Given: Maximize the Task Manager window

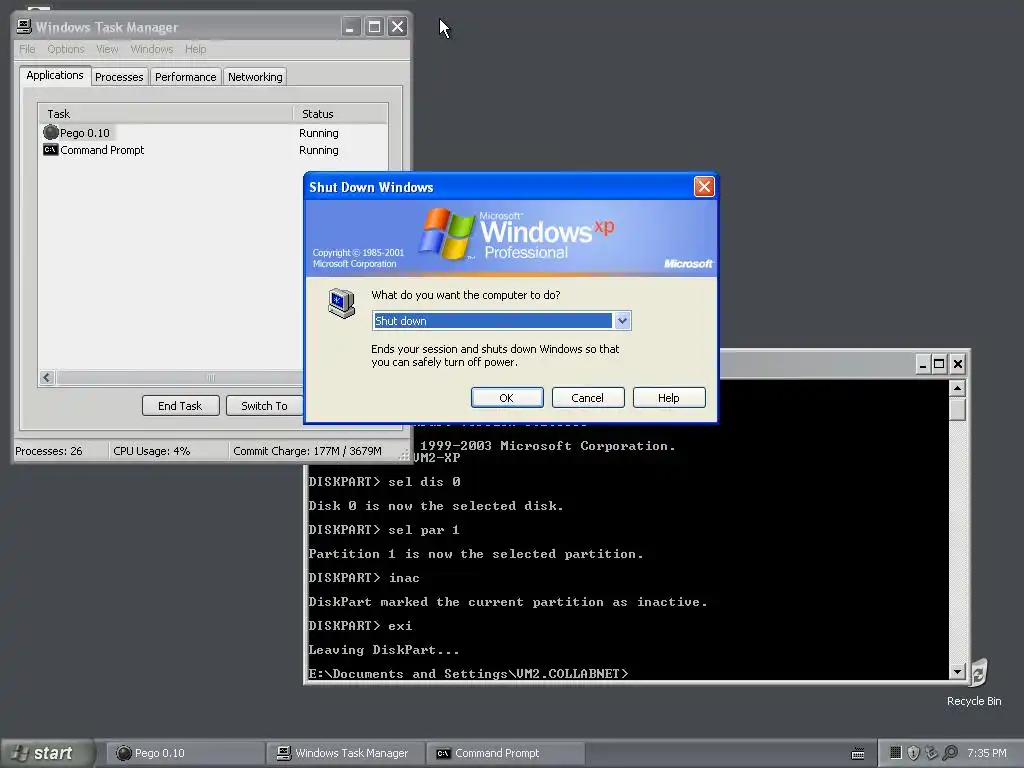Looking at the screenshot, I should click(374, 27).
